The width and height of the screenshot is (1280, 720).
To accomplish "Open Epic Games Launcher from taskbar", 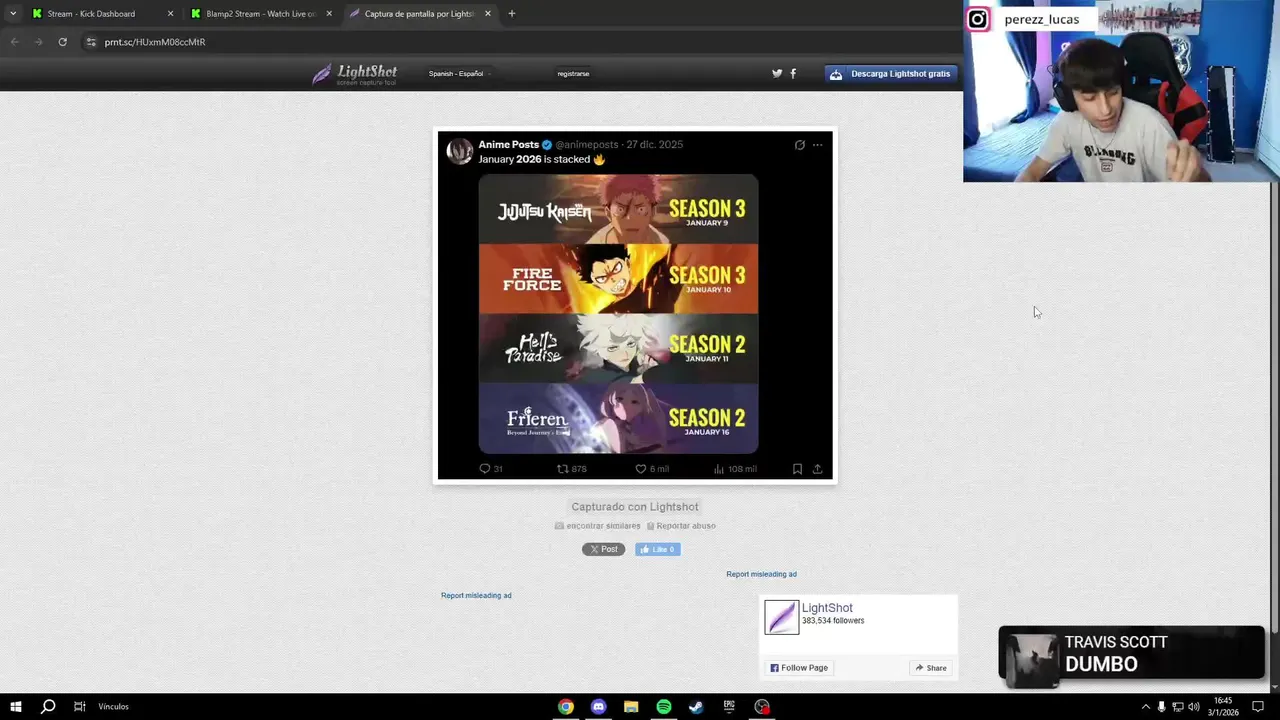I will coord(729,707).
